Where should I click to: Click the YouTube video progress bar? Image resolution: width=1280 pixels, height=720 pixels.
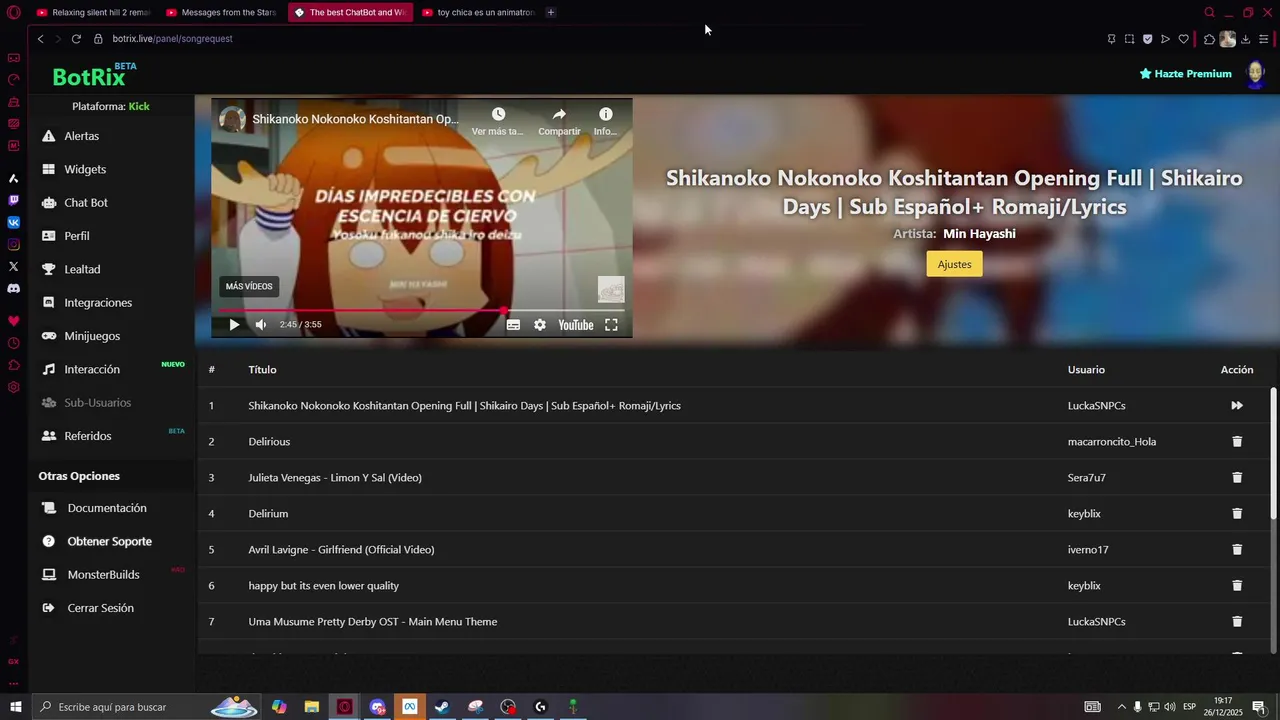coord(421,311)
